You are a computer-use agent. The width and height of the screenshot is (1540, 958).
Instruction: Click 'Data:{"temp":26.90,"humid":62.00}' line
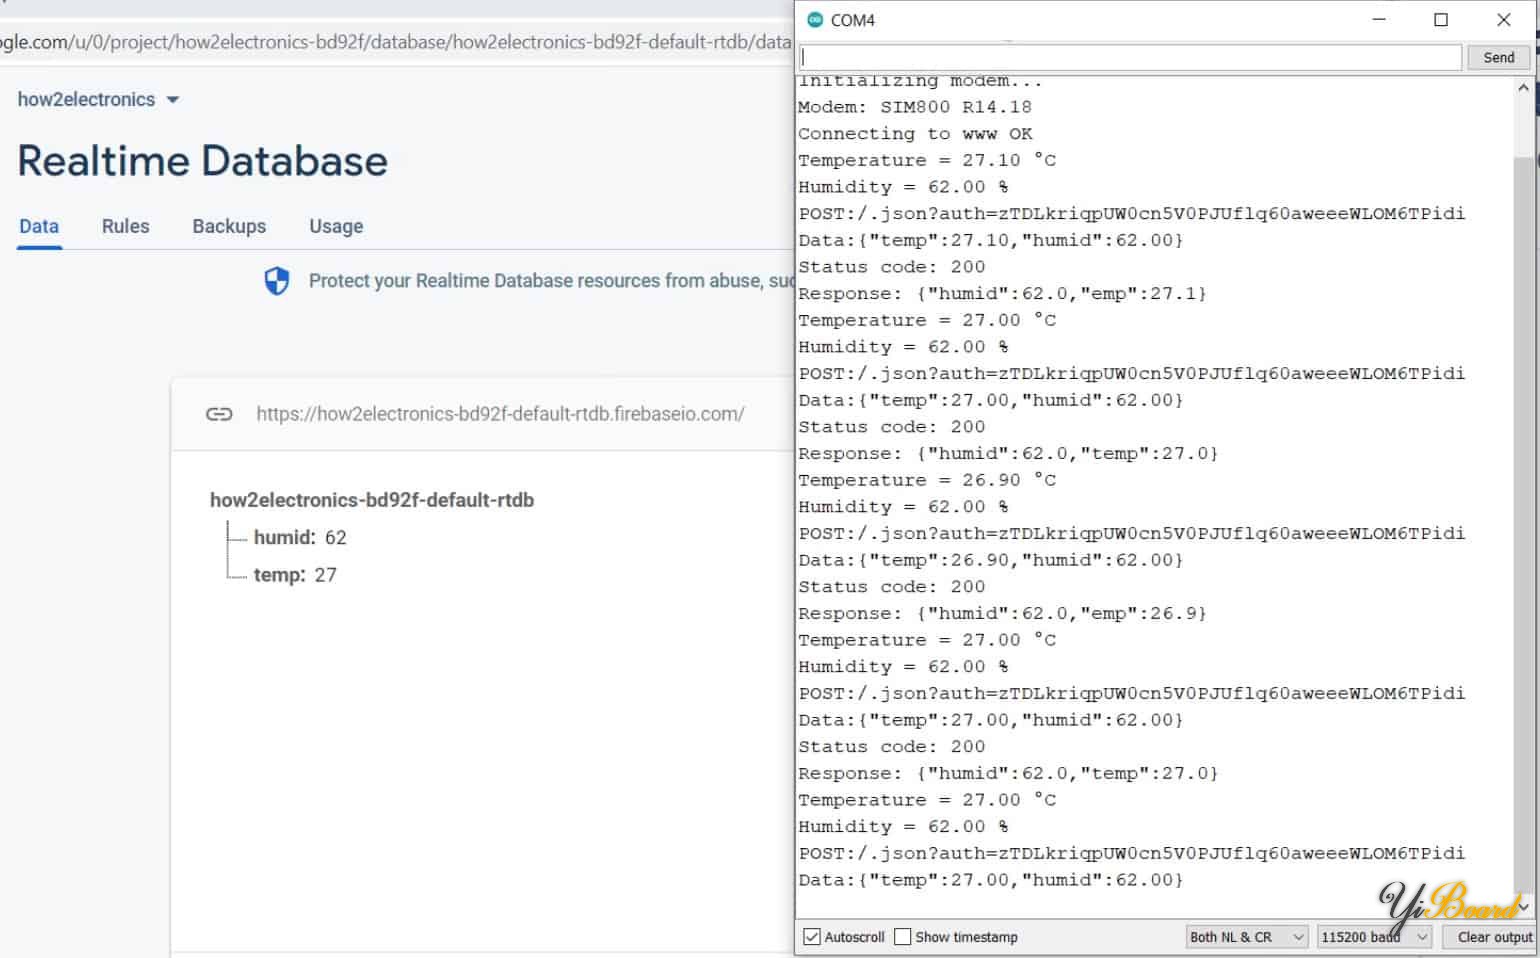[x=991, y=560]
